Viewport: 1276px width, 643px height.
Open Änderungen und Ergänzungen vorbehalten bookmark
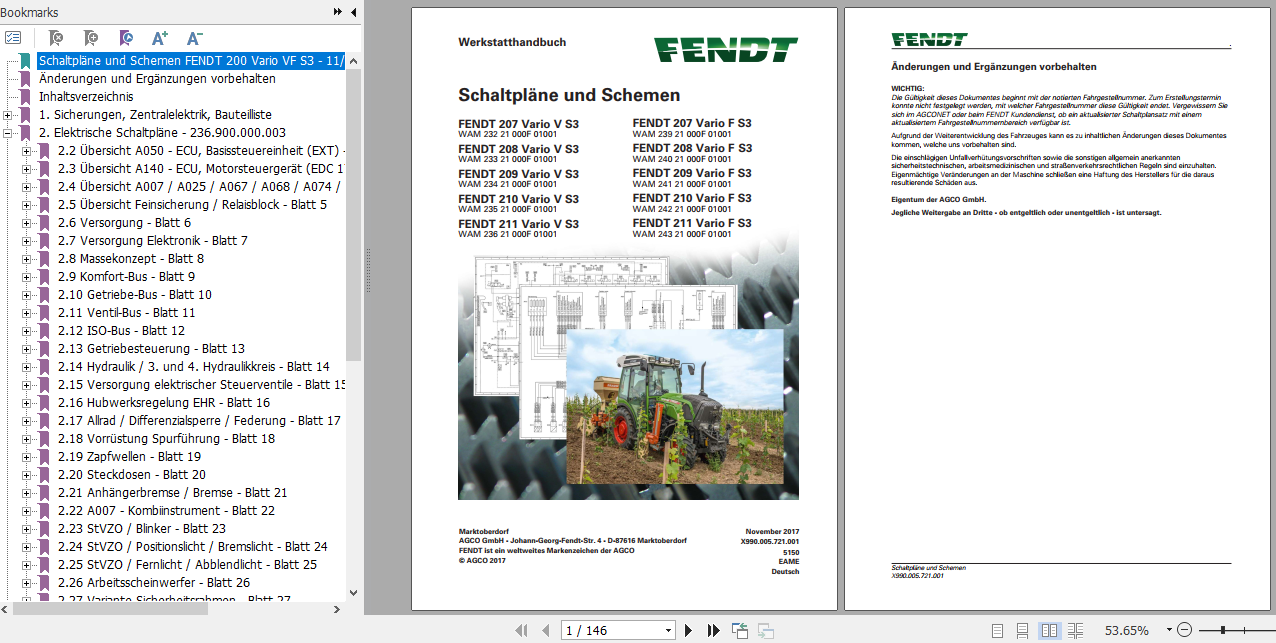coord(157,79)
